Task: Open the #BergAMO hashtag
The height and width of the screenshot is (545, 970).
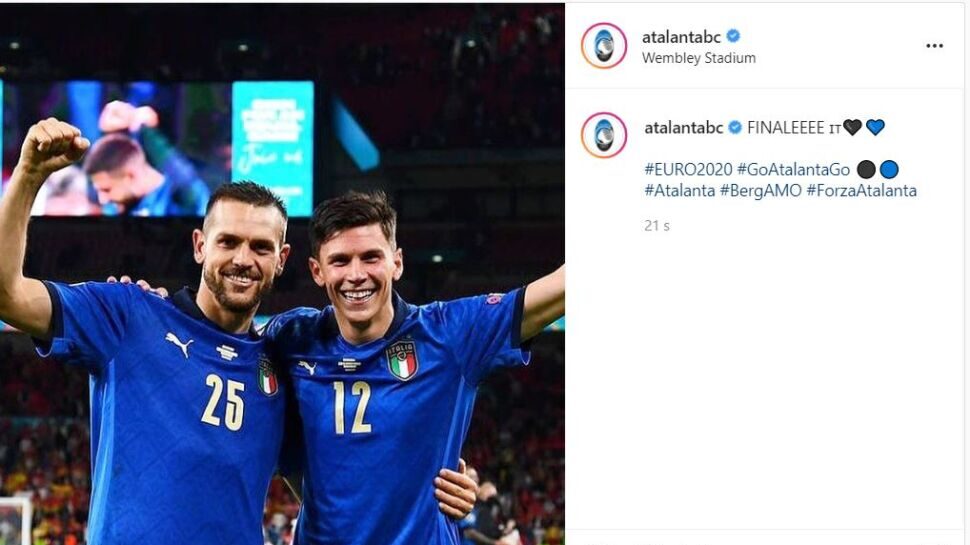Action: pos(761,191)
